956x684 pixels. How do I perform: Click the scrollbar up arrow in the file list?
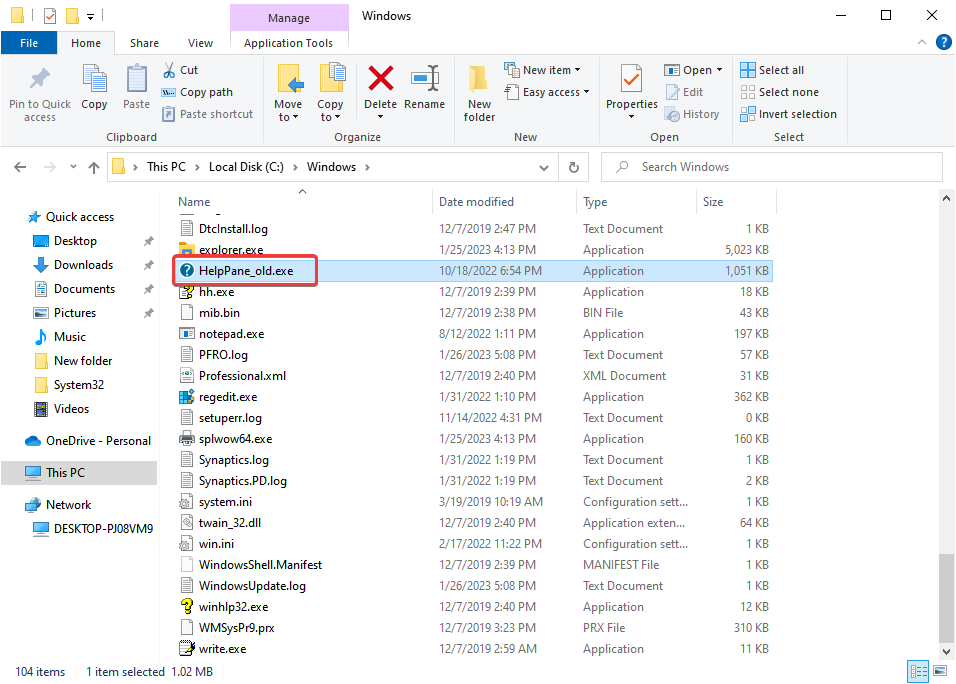946,198
